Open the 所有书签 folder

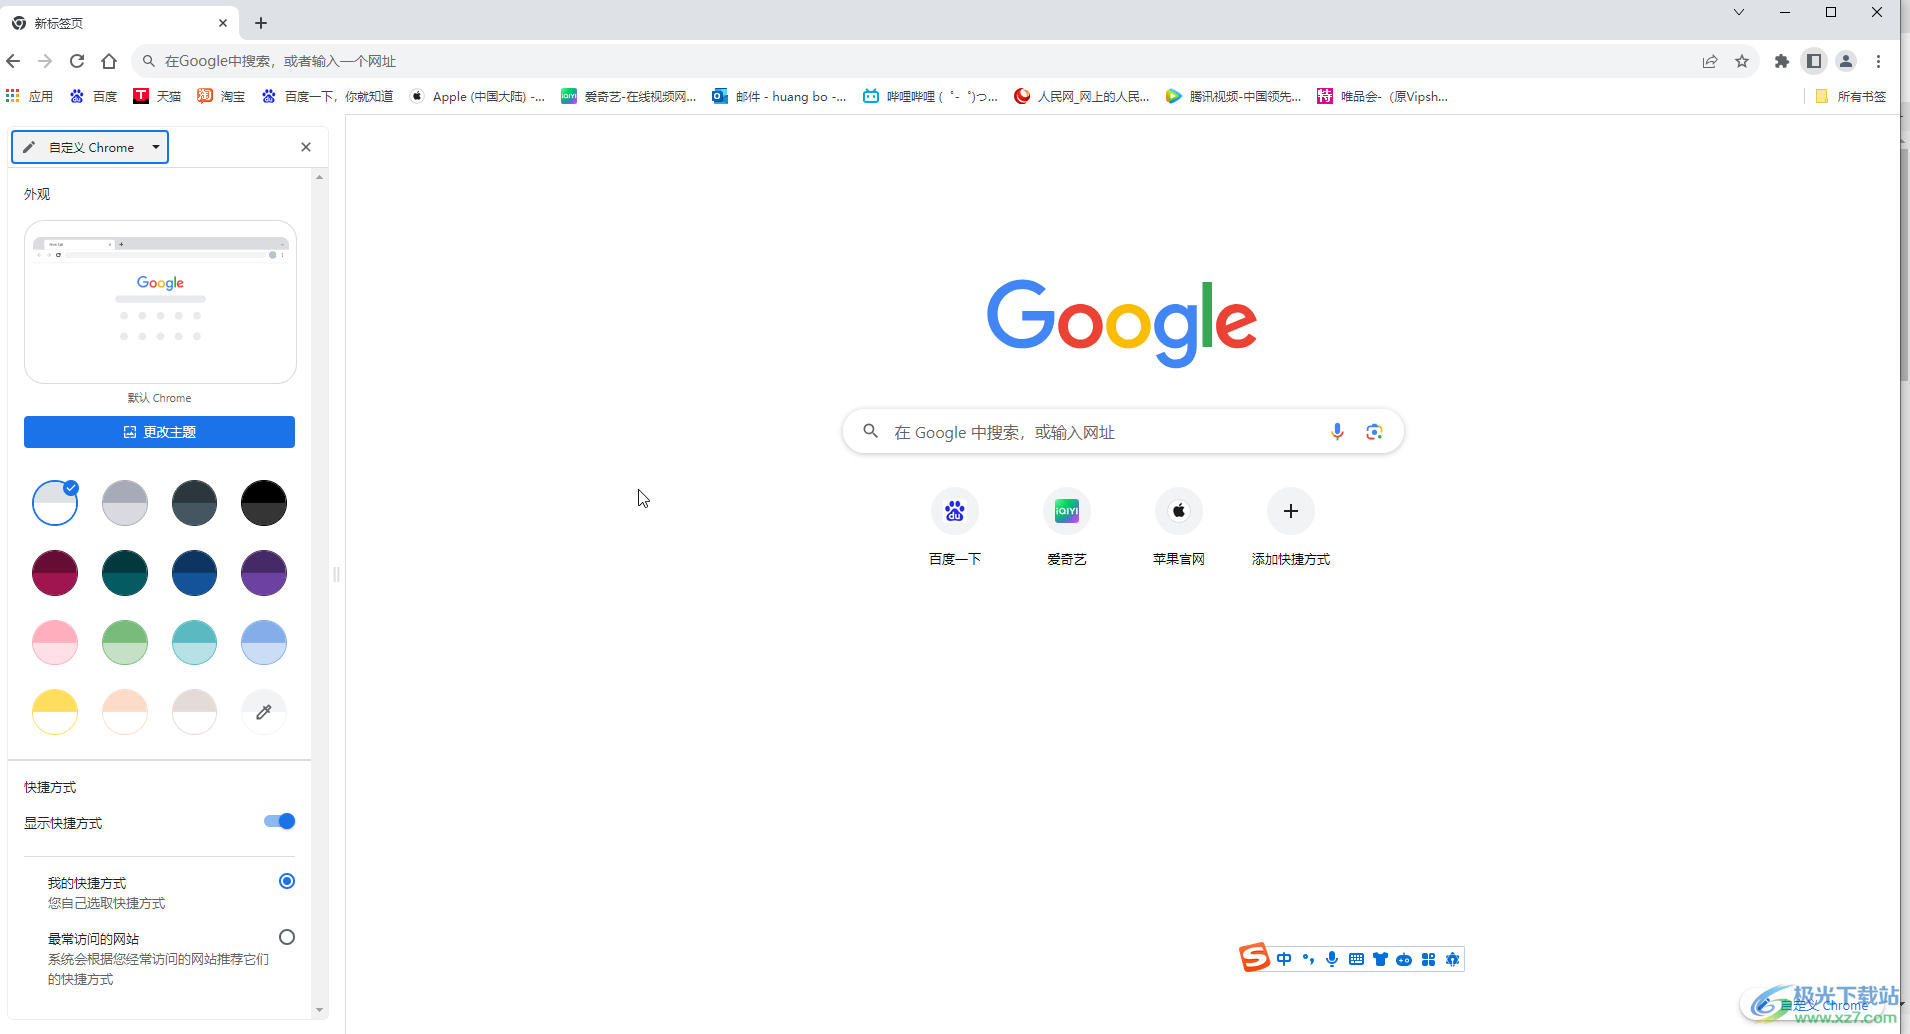[1850, 96]
